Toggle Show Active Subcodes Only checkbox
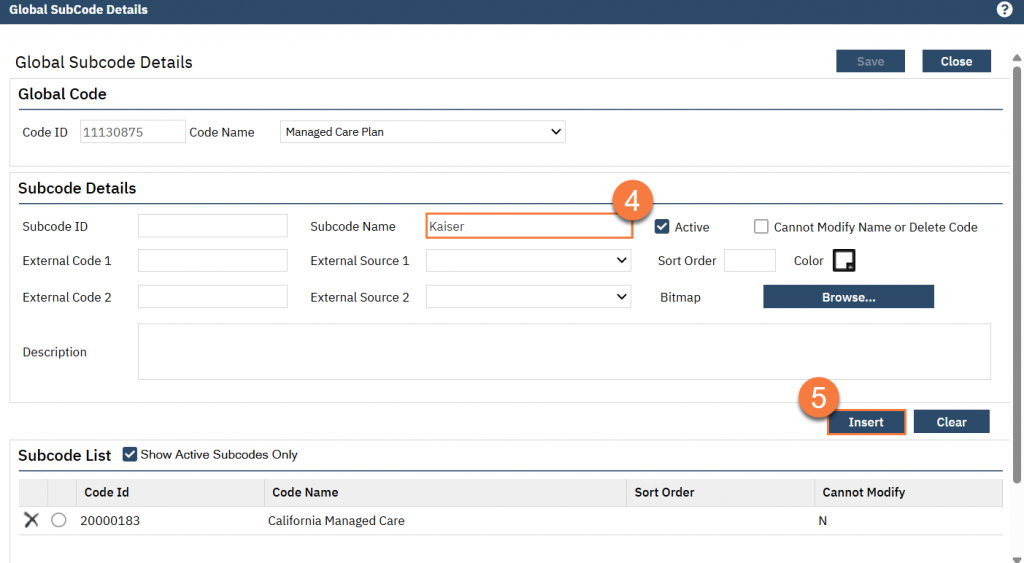The height and width of the screenshot is (563, 1024). tap(129, 454)
